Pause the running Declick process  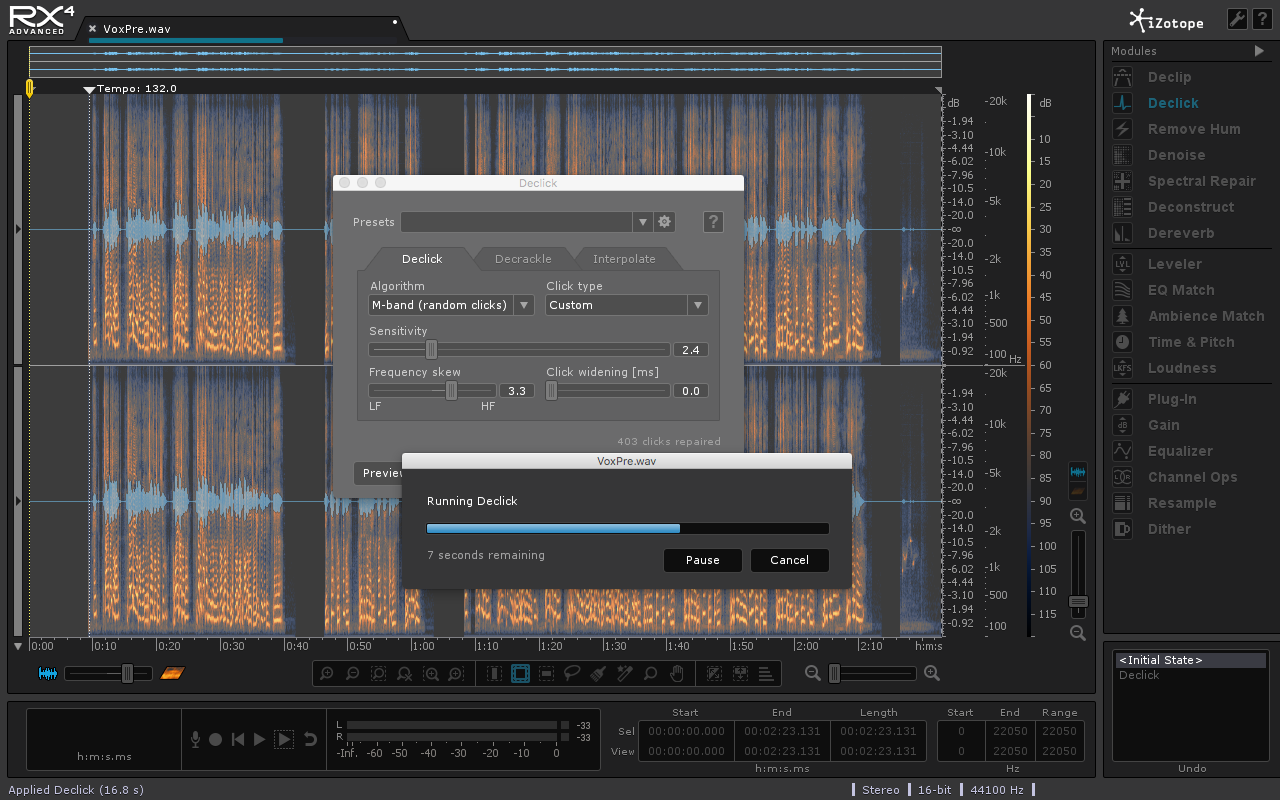[703, 560]
